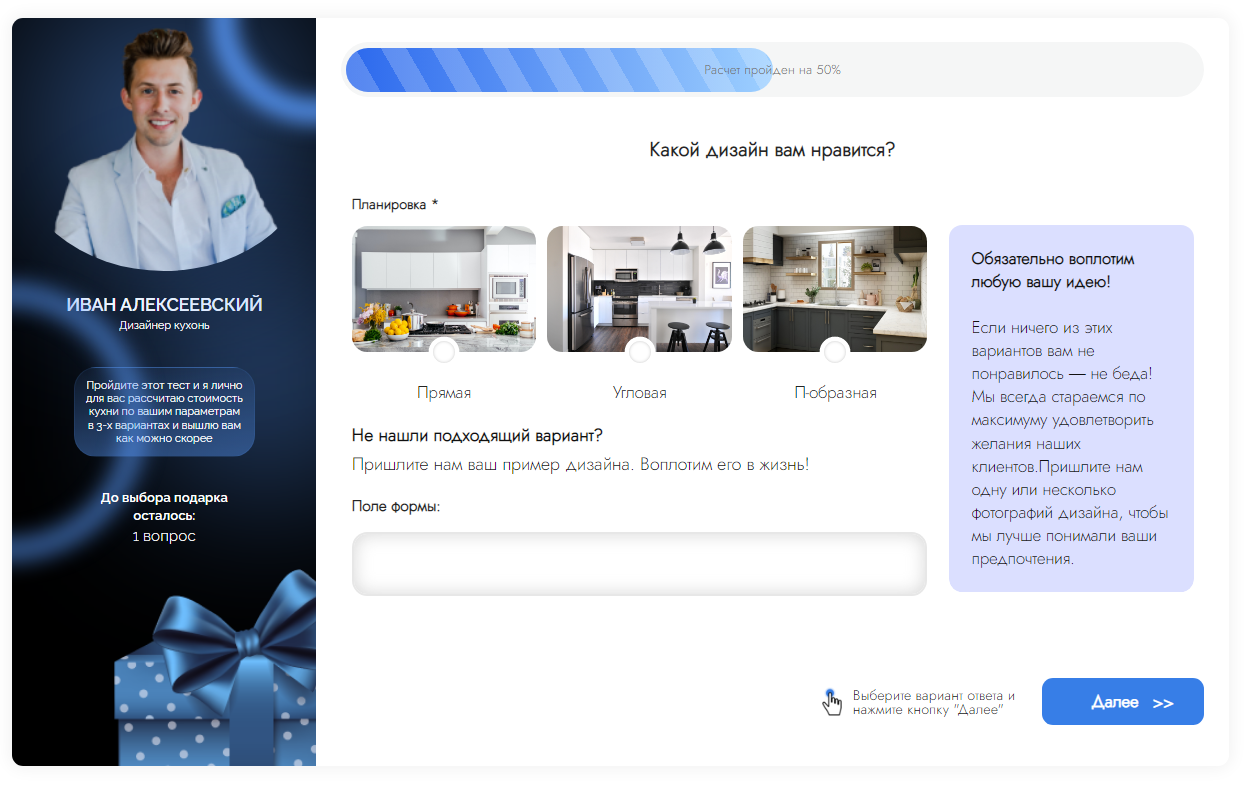This screenshot has width=1255, height=796.
Task: Click the Расчет пройден на 50% text
Action: click(772, 70)
